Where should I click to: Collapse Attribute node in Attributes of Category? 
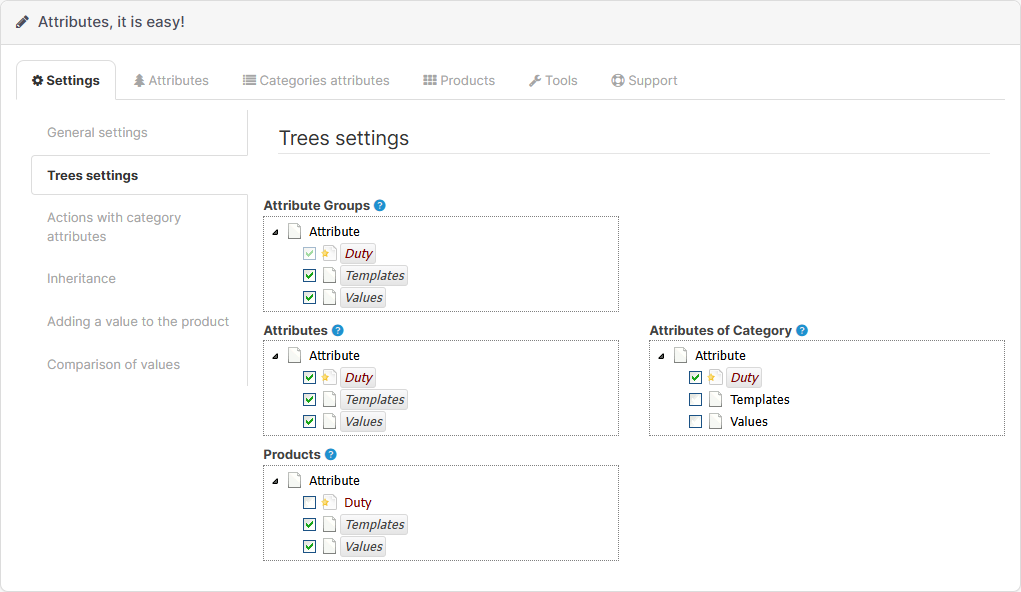(x=661, y=356)
